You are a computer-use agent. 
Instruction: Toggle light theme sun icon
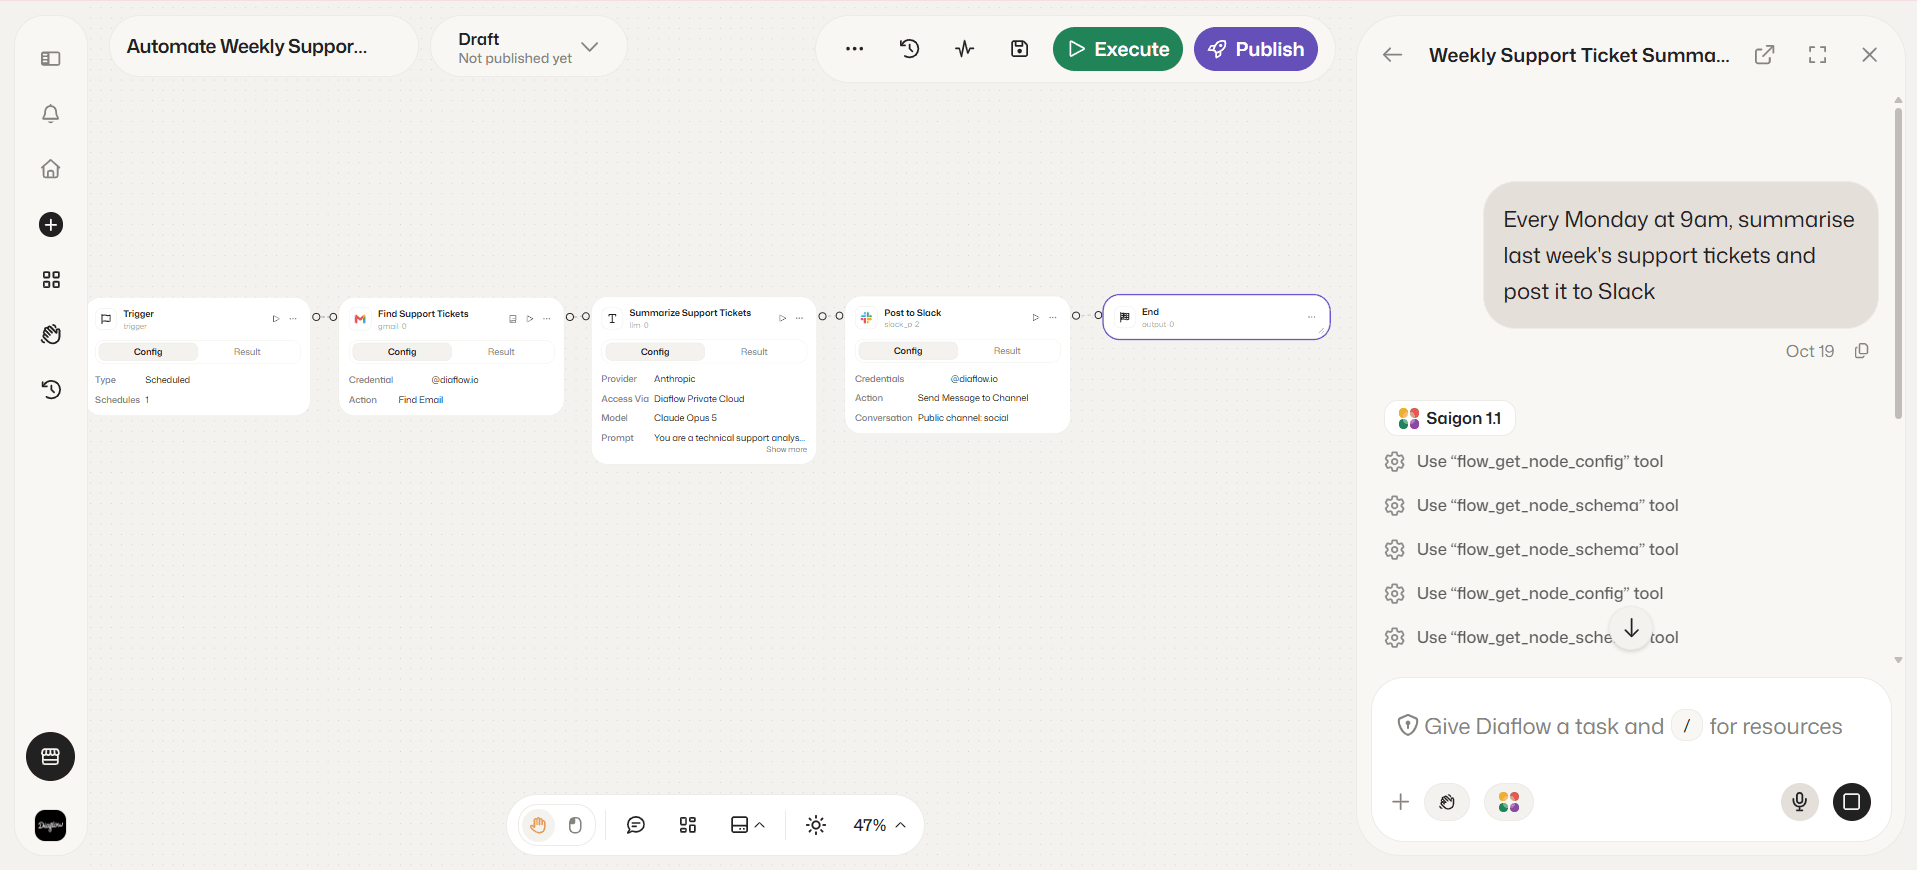click(816, 825)
